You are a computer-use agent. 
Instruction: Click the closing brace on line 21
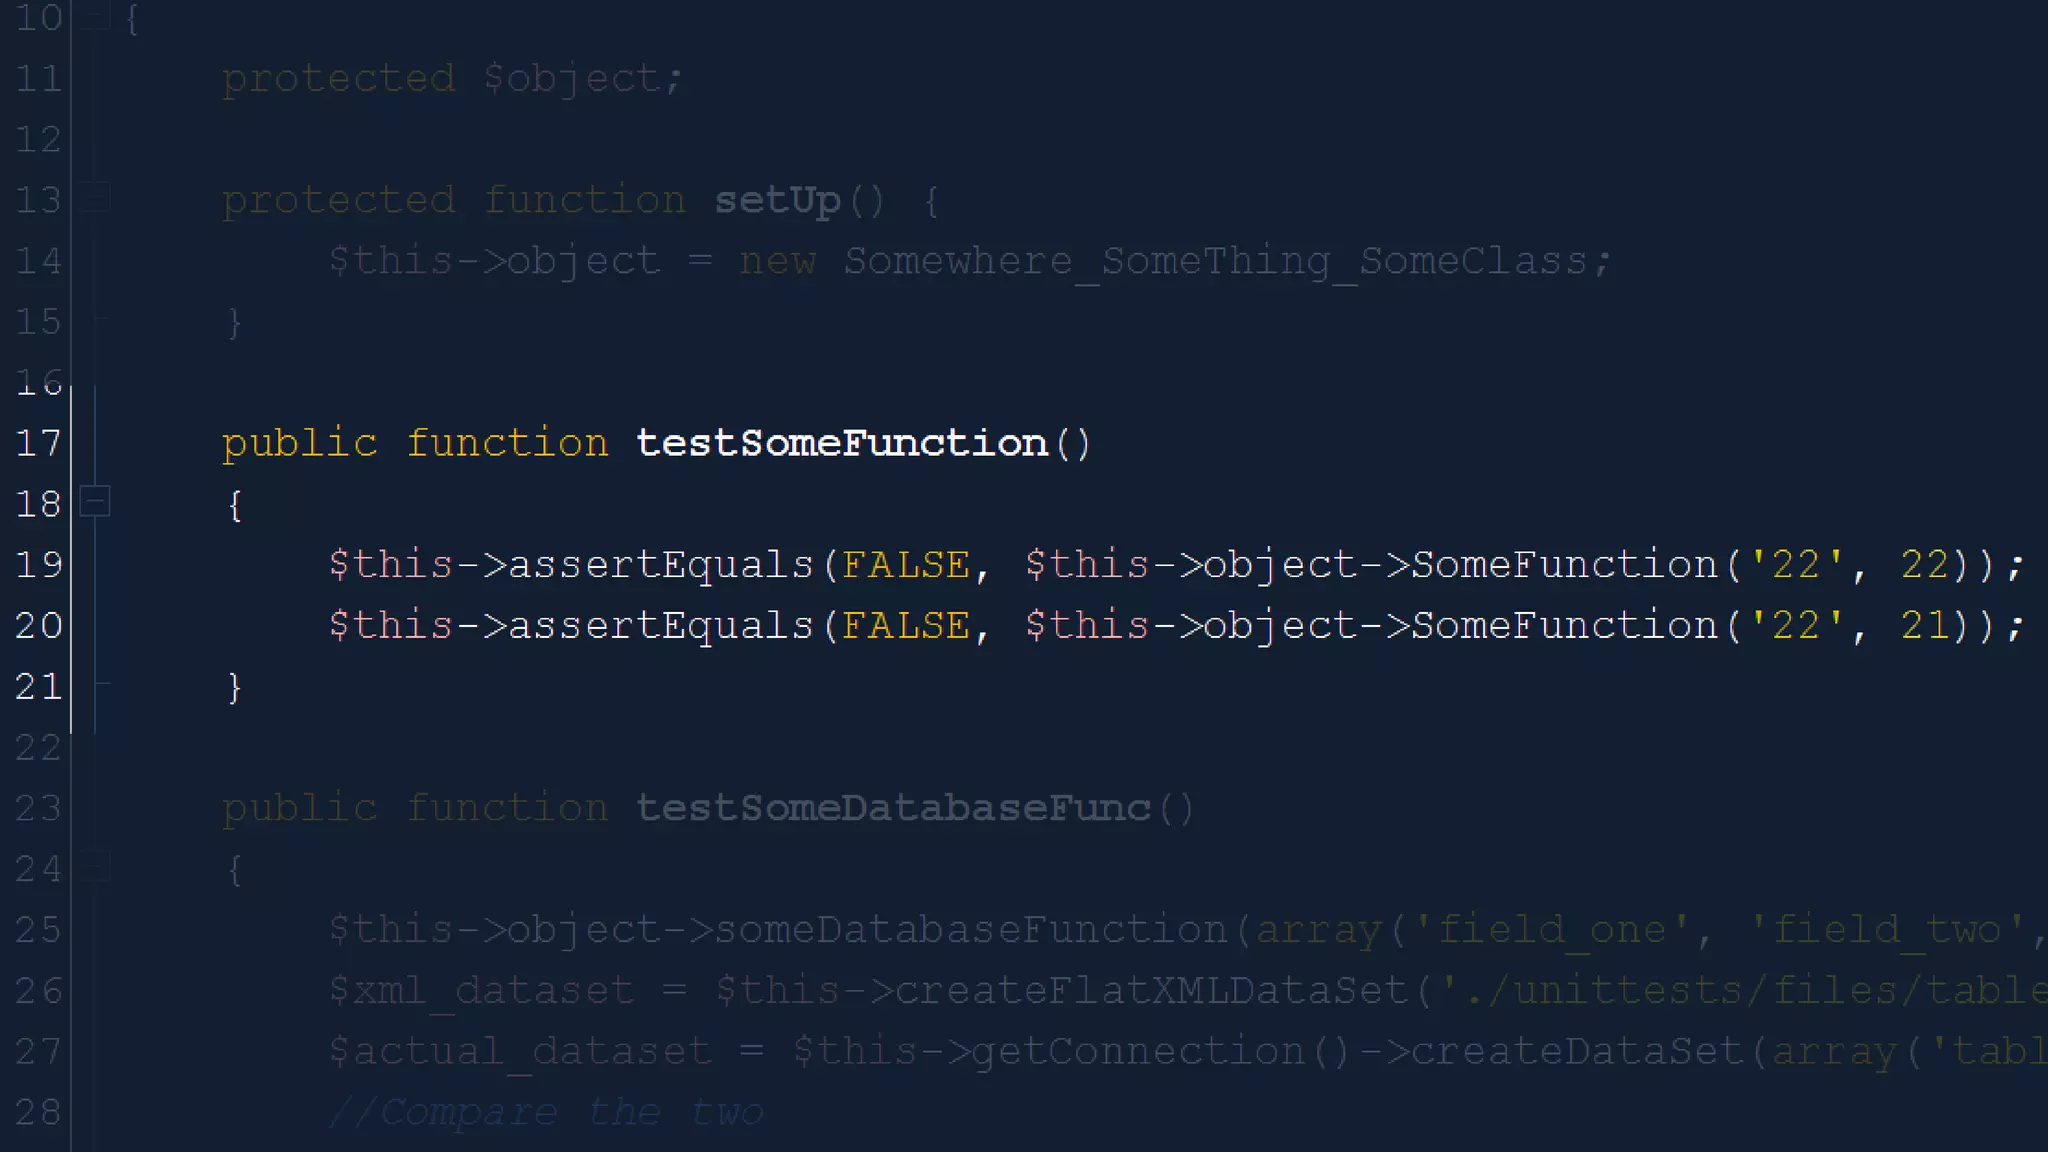pyautogui.click(x=234, y=688)
